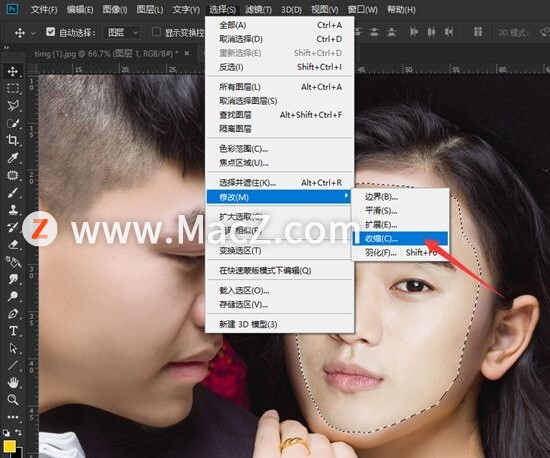
Task: Select the Hand tool
Action: tap(13, 383)
